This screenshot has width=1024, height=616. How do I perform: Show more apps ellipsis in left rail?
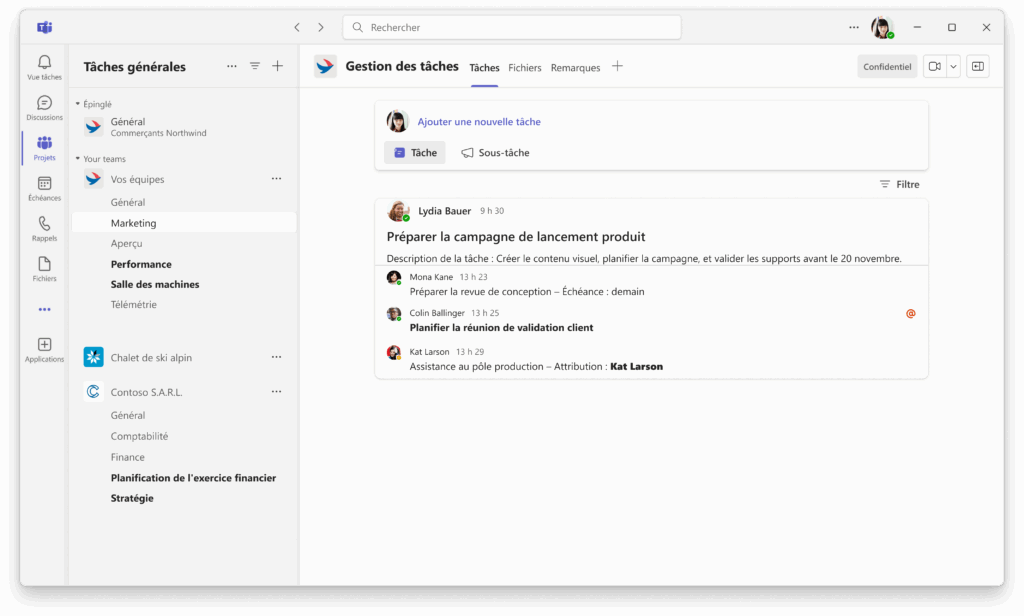(44, 310)
